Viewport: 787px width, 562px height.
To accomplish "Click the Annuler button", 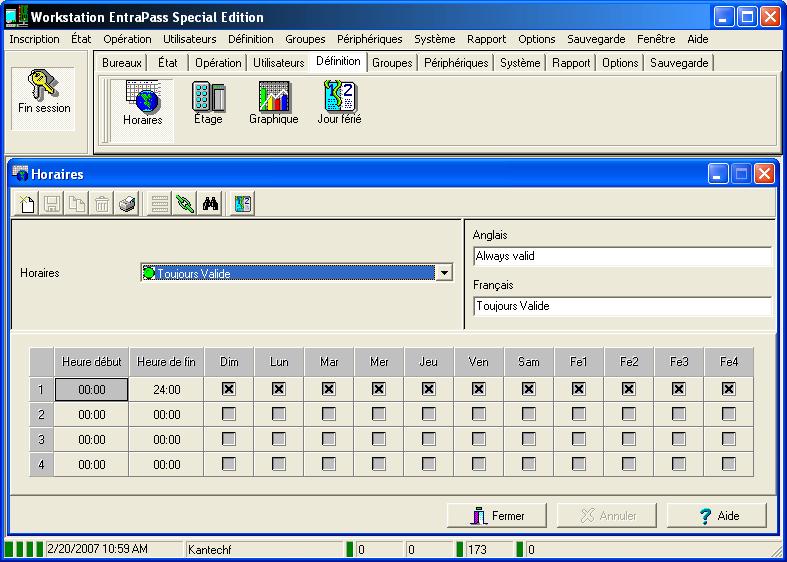I will [606, 515].
